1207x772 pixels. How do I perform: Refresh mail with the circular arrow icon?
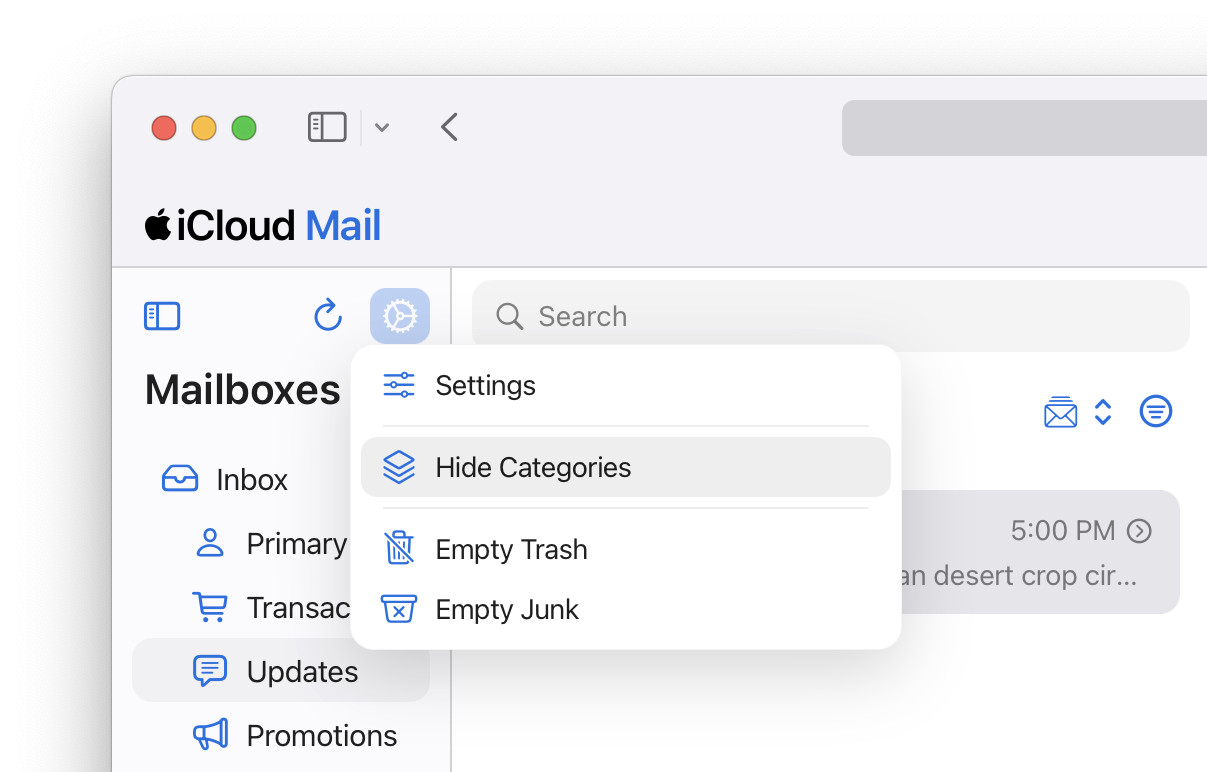point(328,316)
